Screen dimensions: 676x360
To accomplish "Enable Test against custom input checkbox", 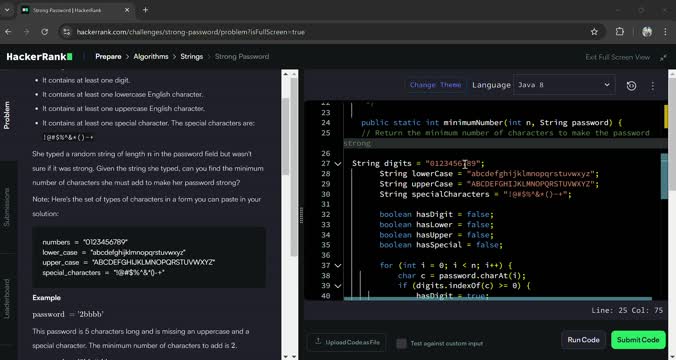I will coord(401,343).
